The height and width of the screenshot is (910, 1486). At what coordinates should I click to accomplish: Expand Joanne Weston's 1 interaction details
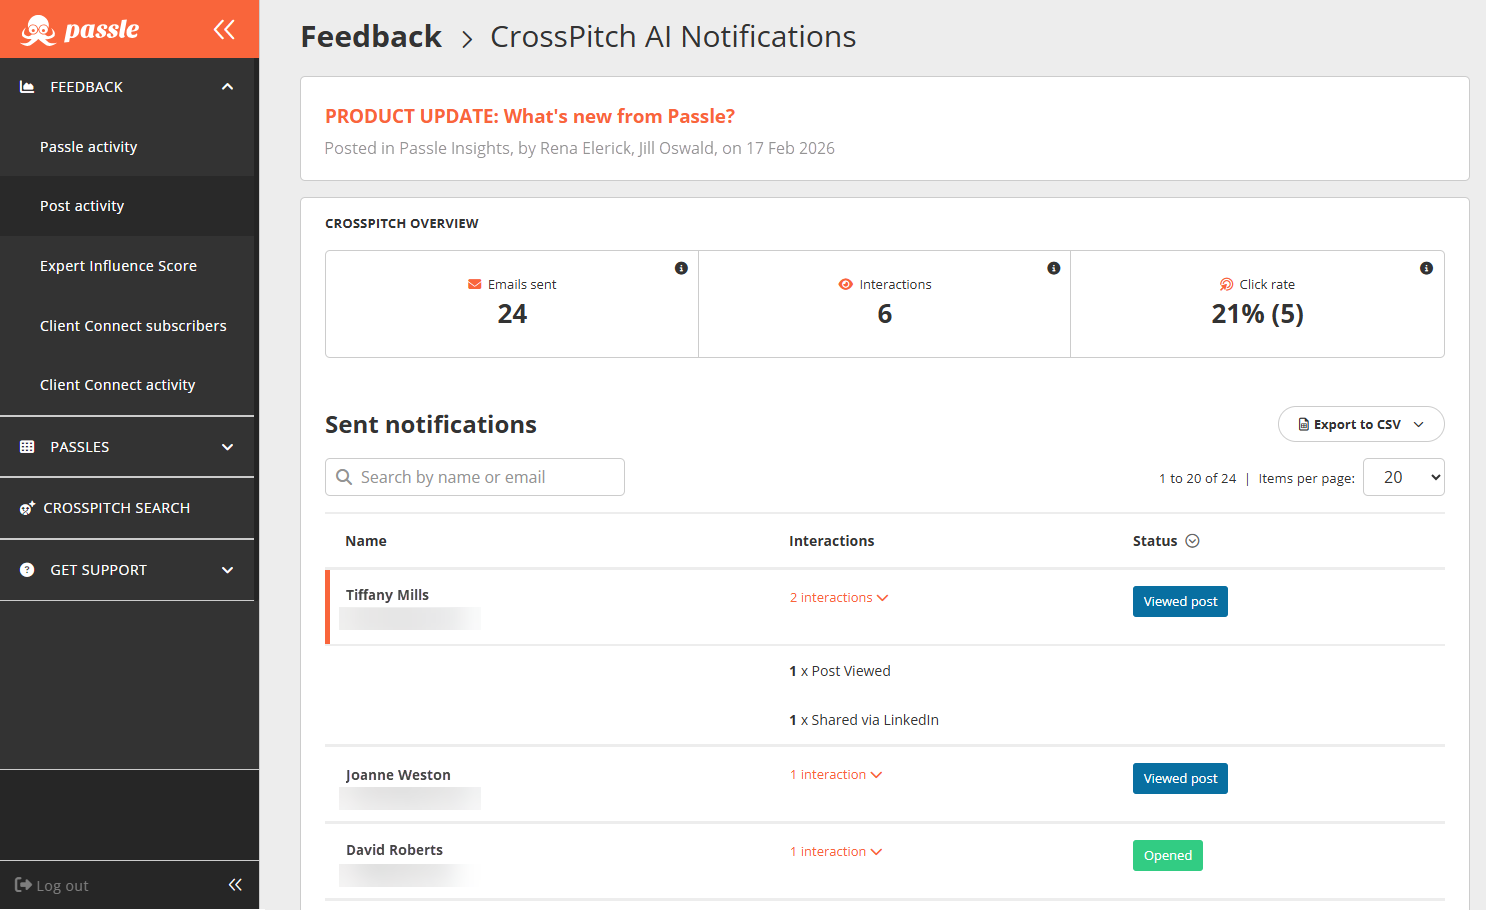pyautogui.click(x=836, y=775)
